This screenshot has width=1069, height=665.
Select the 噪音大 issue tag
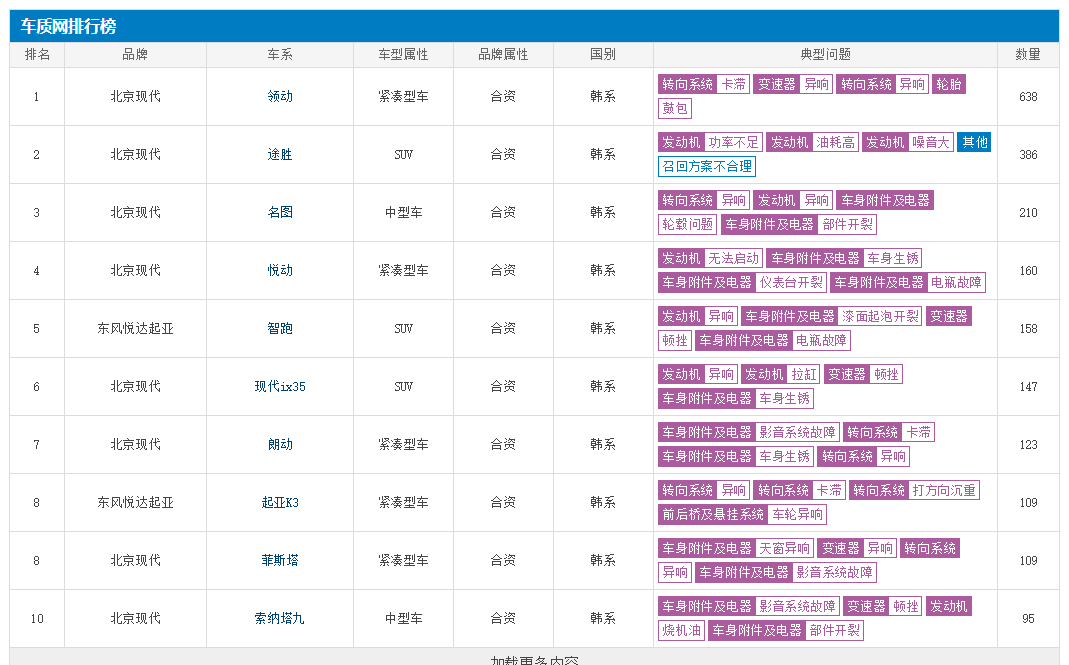[931, 143]
